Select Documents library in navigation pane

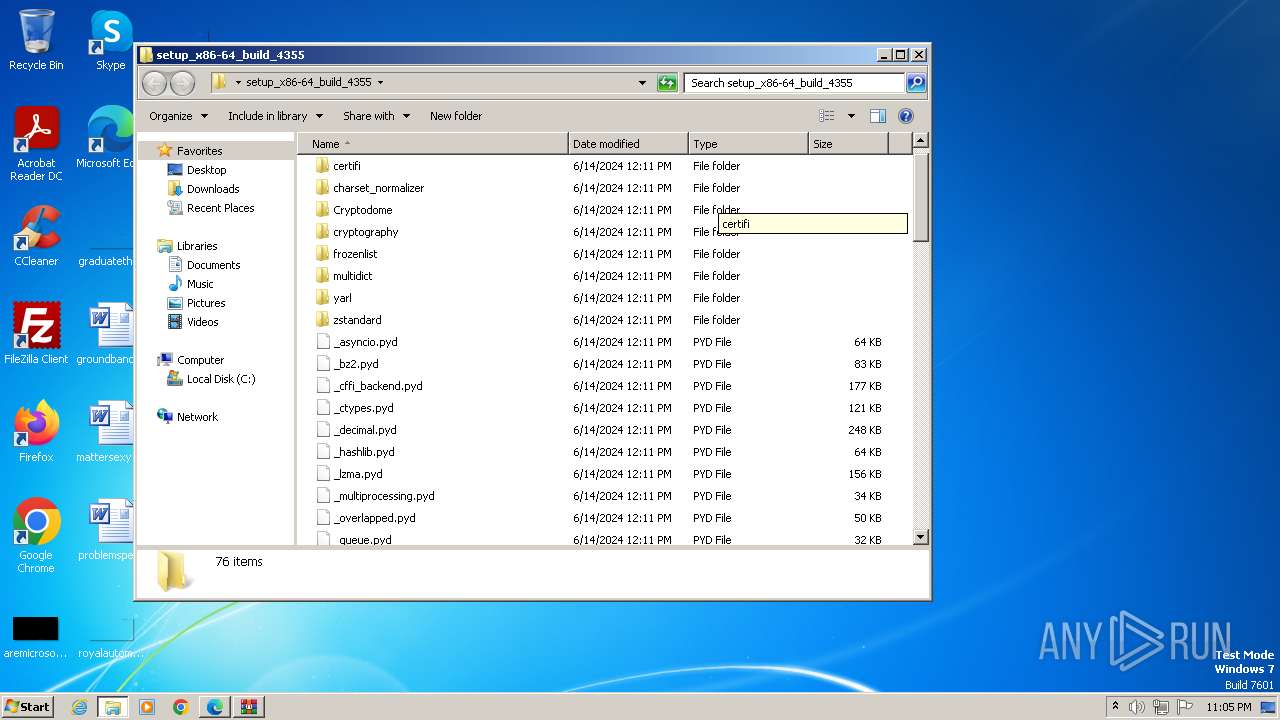click(x=213, y=265)
